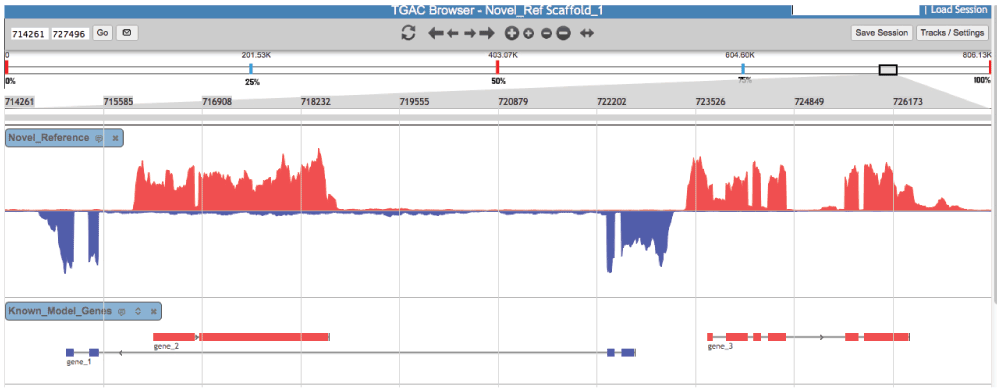Zoom in slightly with small plus icon

[529, 33]
